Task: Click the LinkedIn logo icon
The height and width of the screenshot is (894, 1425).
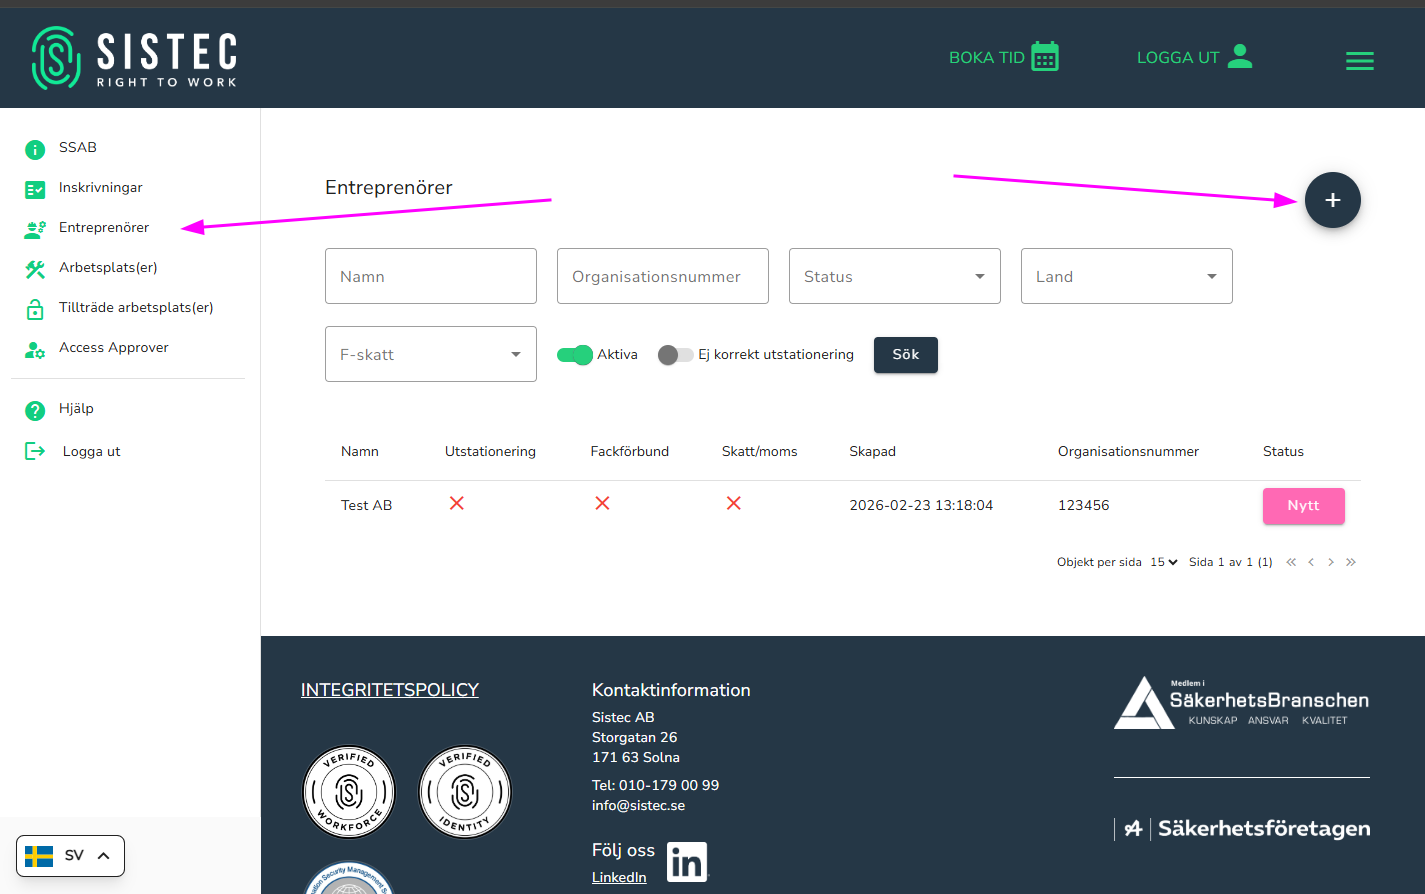Action: coord(687,862)
